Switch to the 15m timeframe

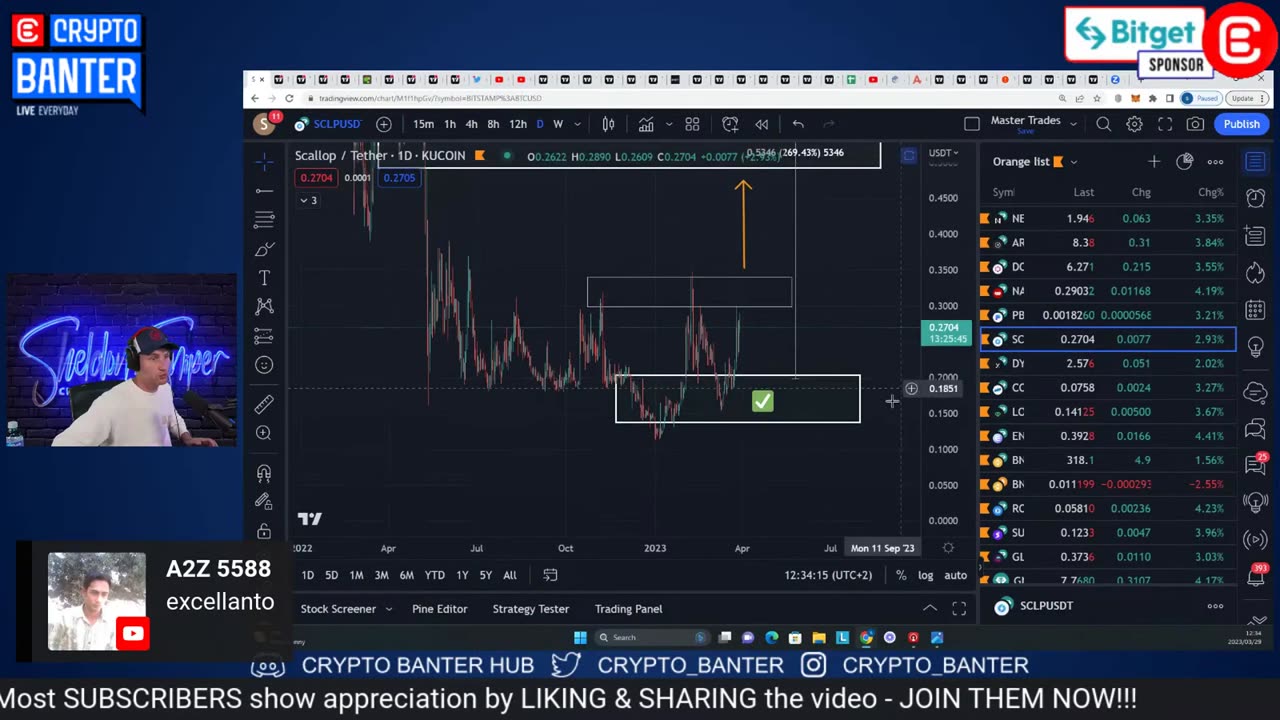coord(424,124)
